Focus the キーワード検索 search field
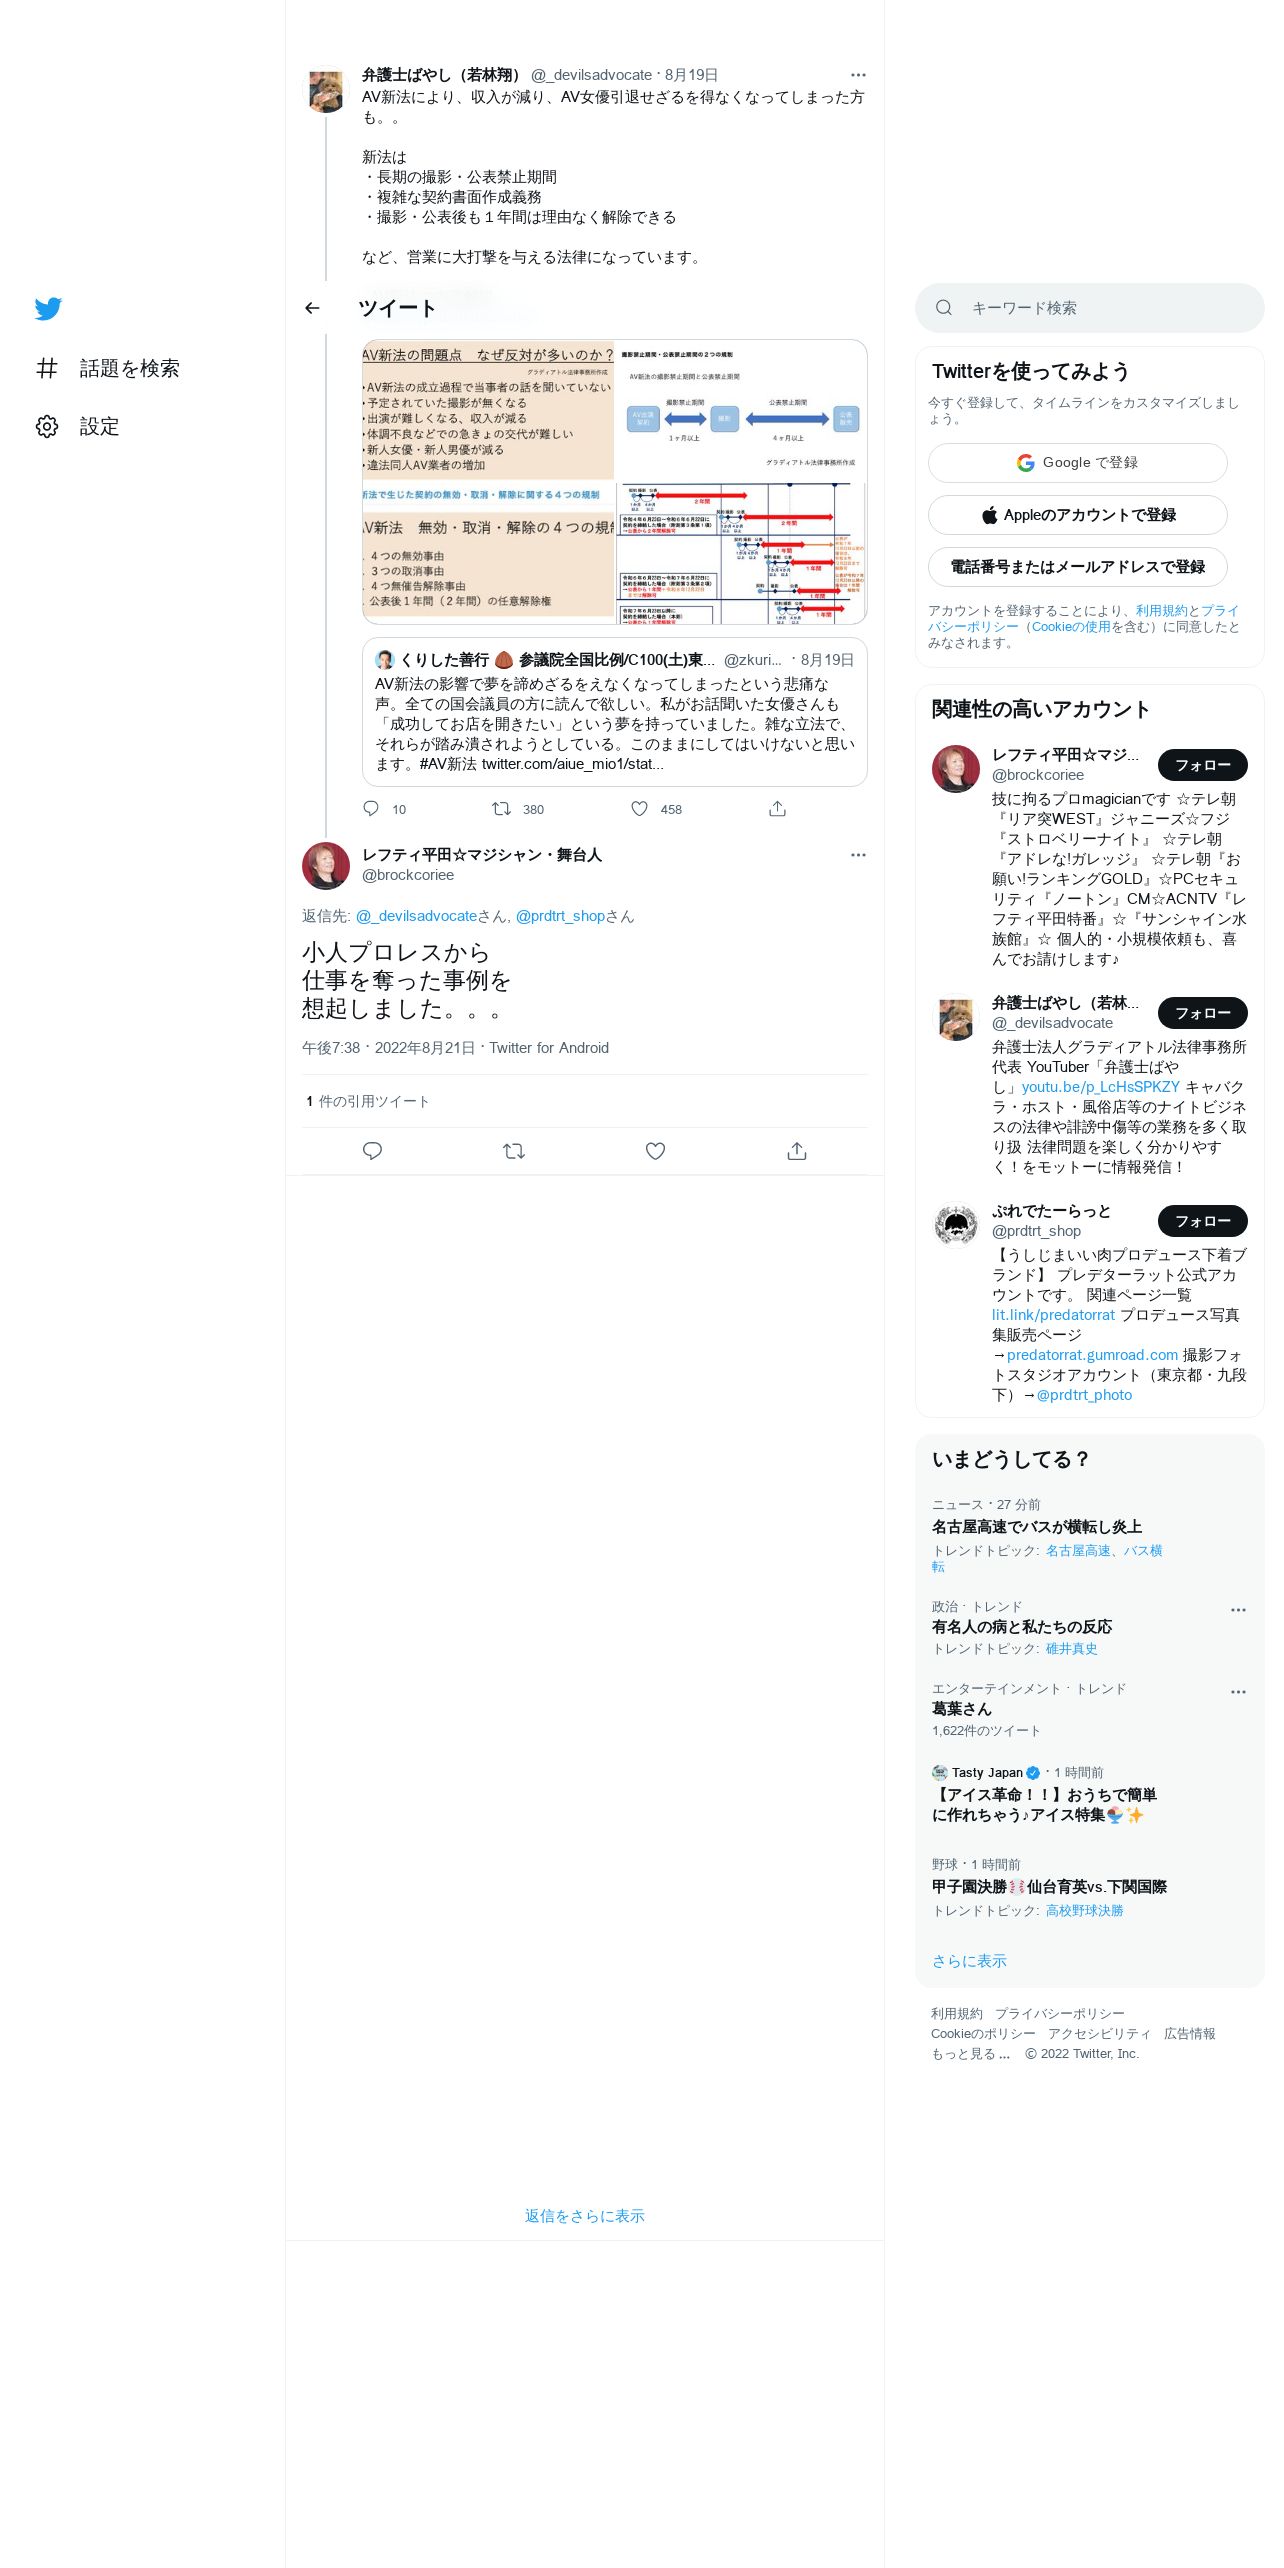This screenshot has height=2568, width=1284. pyautogui.click(x=1090, y=308)
